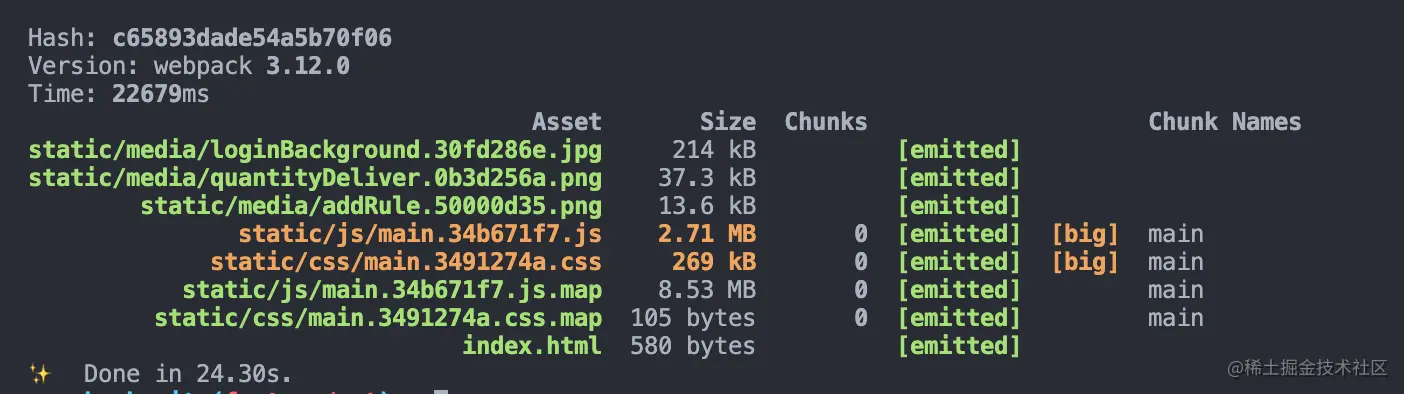Image resolution: width=1404 pixels, height=394 pixels.
Task: Click the Chunks column header
Action: [826, 122]
